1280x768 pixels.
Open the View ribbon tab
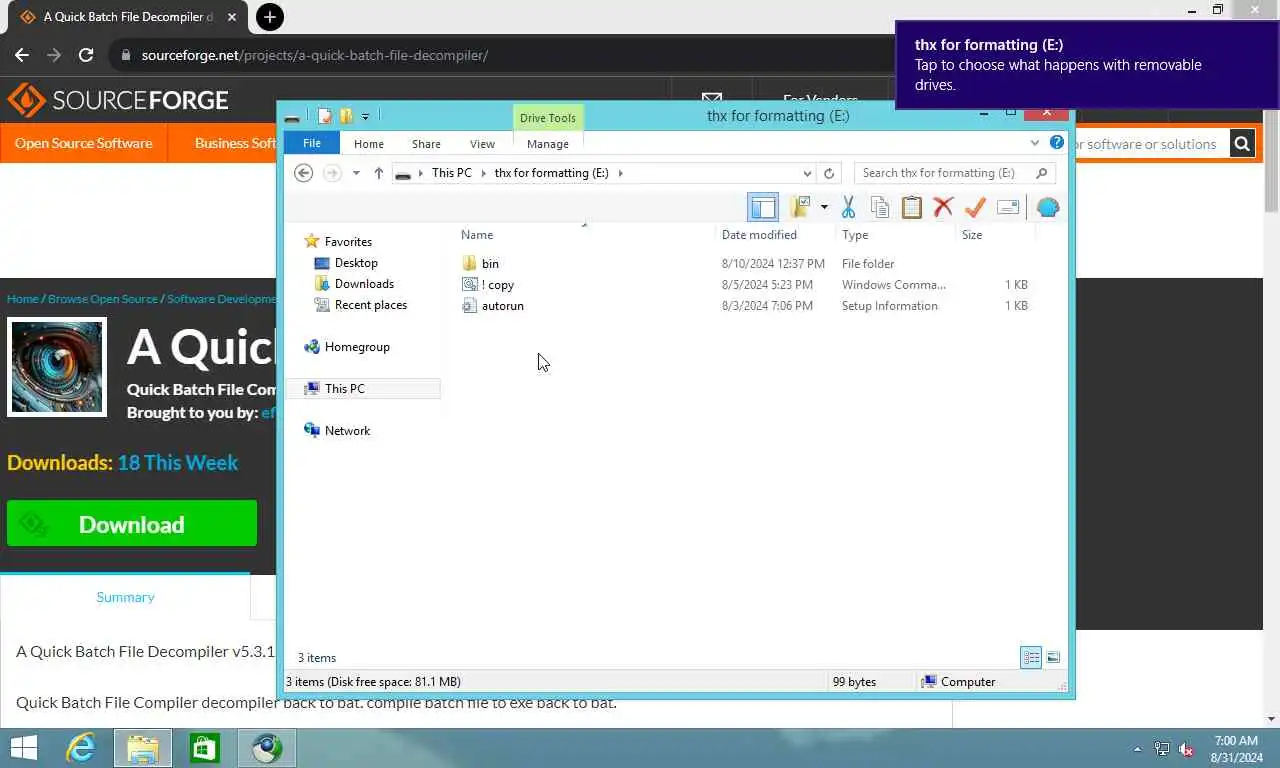tap(482, 144)
